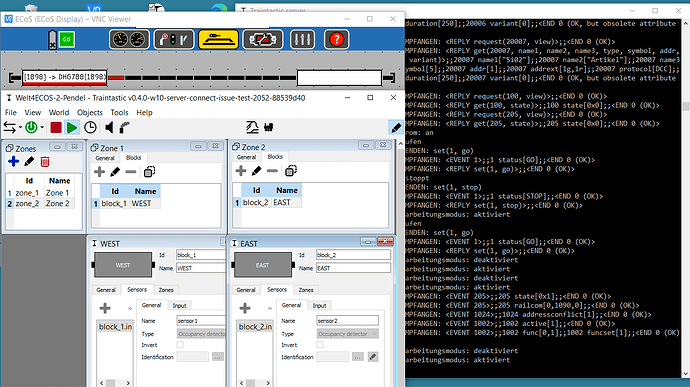Viewport: 690px width, 387px height.
Task: Open Zones tab in EAST window
Action: (306, 290)
